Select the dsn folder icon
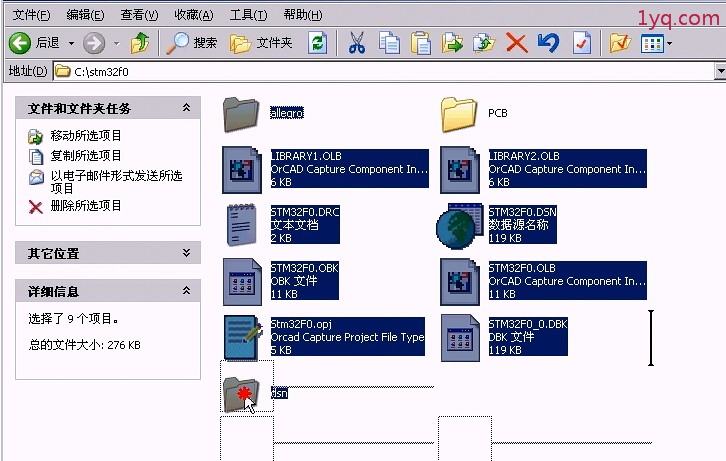 [242, 394]
